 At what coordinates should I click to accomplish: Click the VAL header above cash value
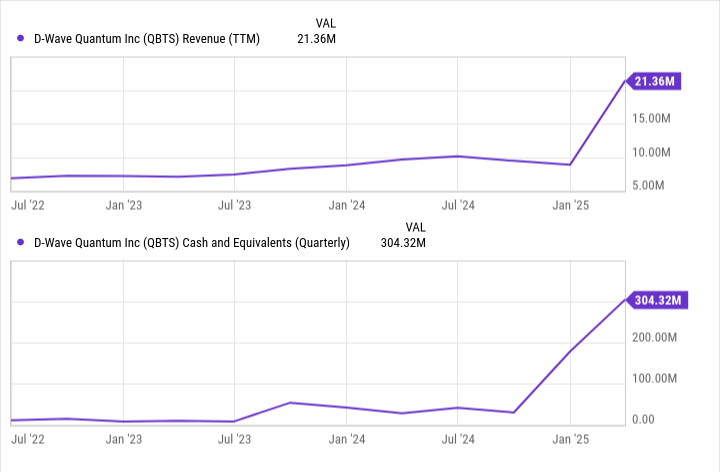tap(416, 227)
